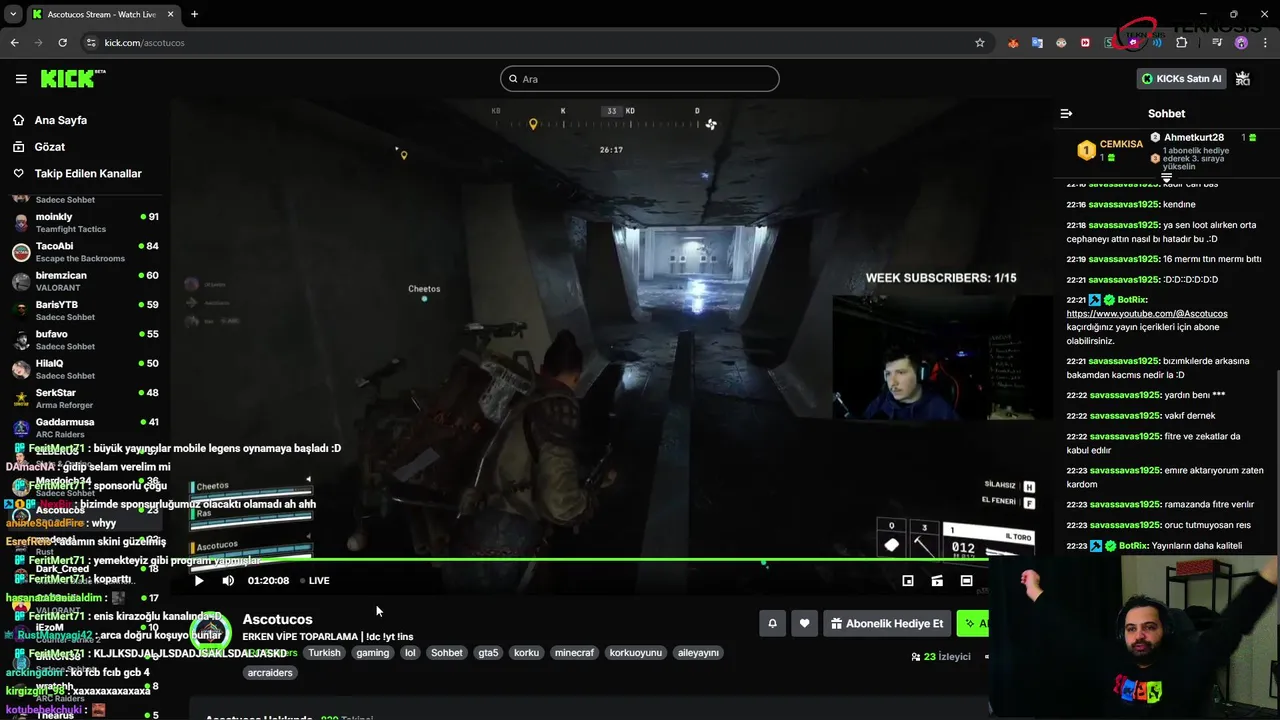Open the Ascotucos channel name
The width and height of the screenshot is (1280, 720).
tap(277, 620)
